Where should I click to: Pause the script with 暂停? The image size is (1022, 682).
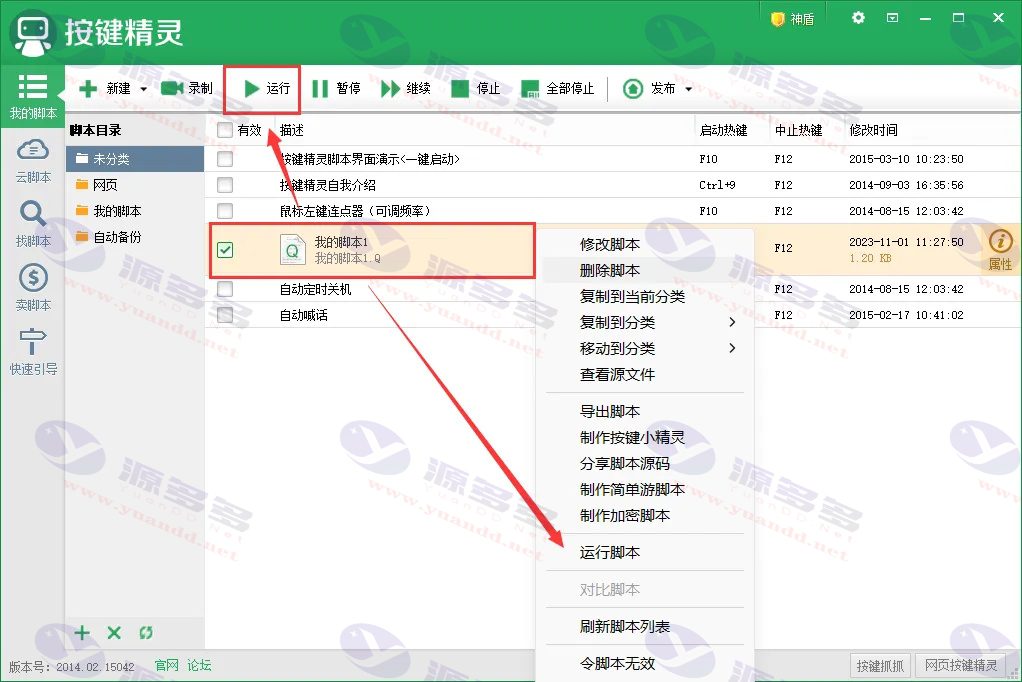[x=336, y=88]
